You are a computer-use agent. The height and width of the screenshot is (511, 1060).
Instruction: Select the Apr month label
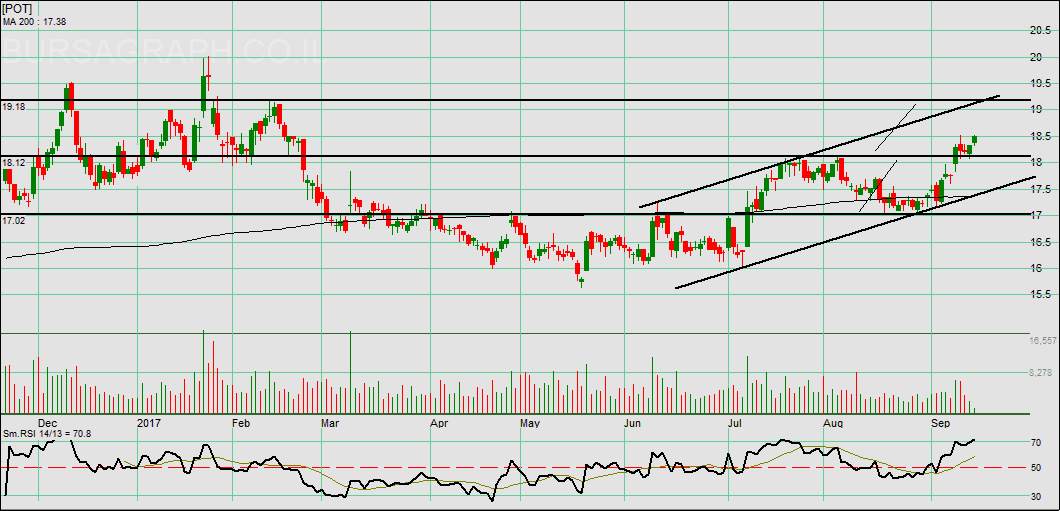pos(439,423)
